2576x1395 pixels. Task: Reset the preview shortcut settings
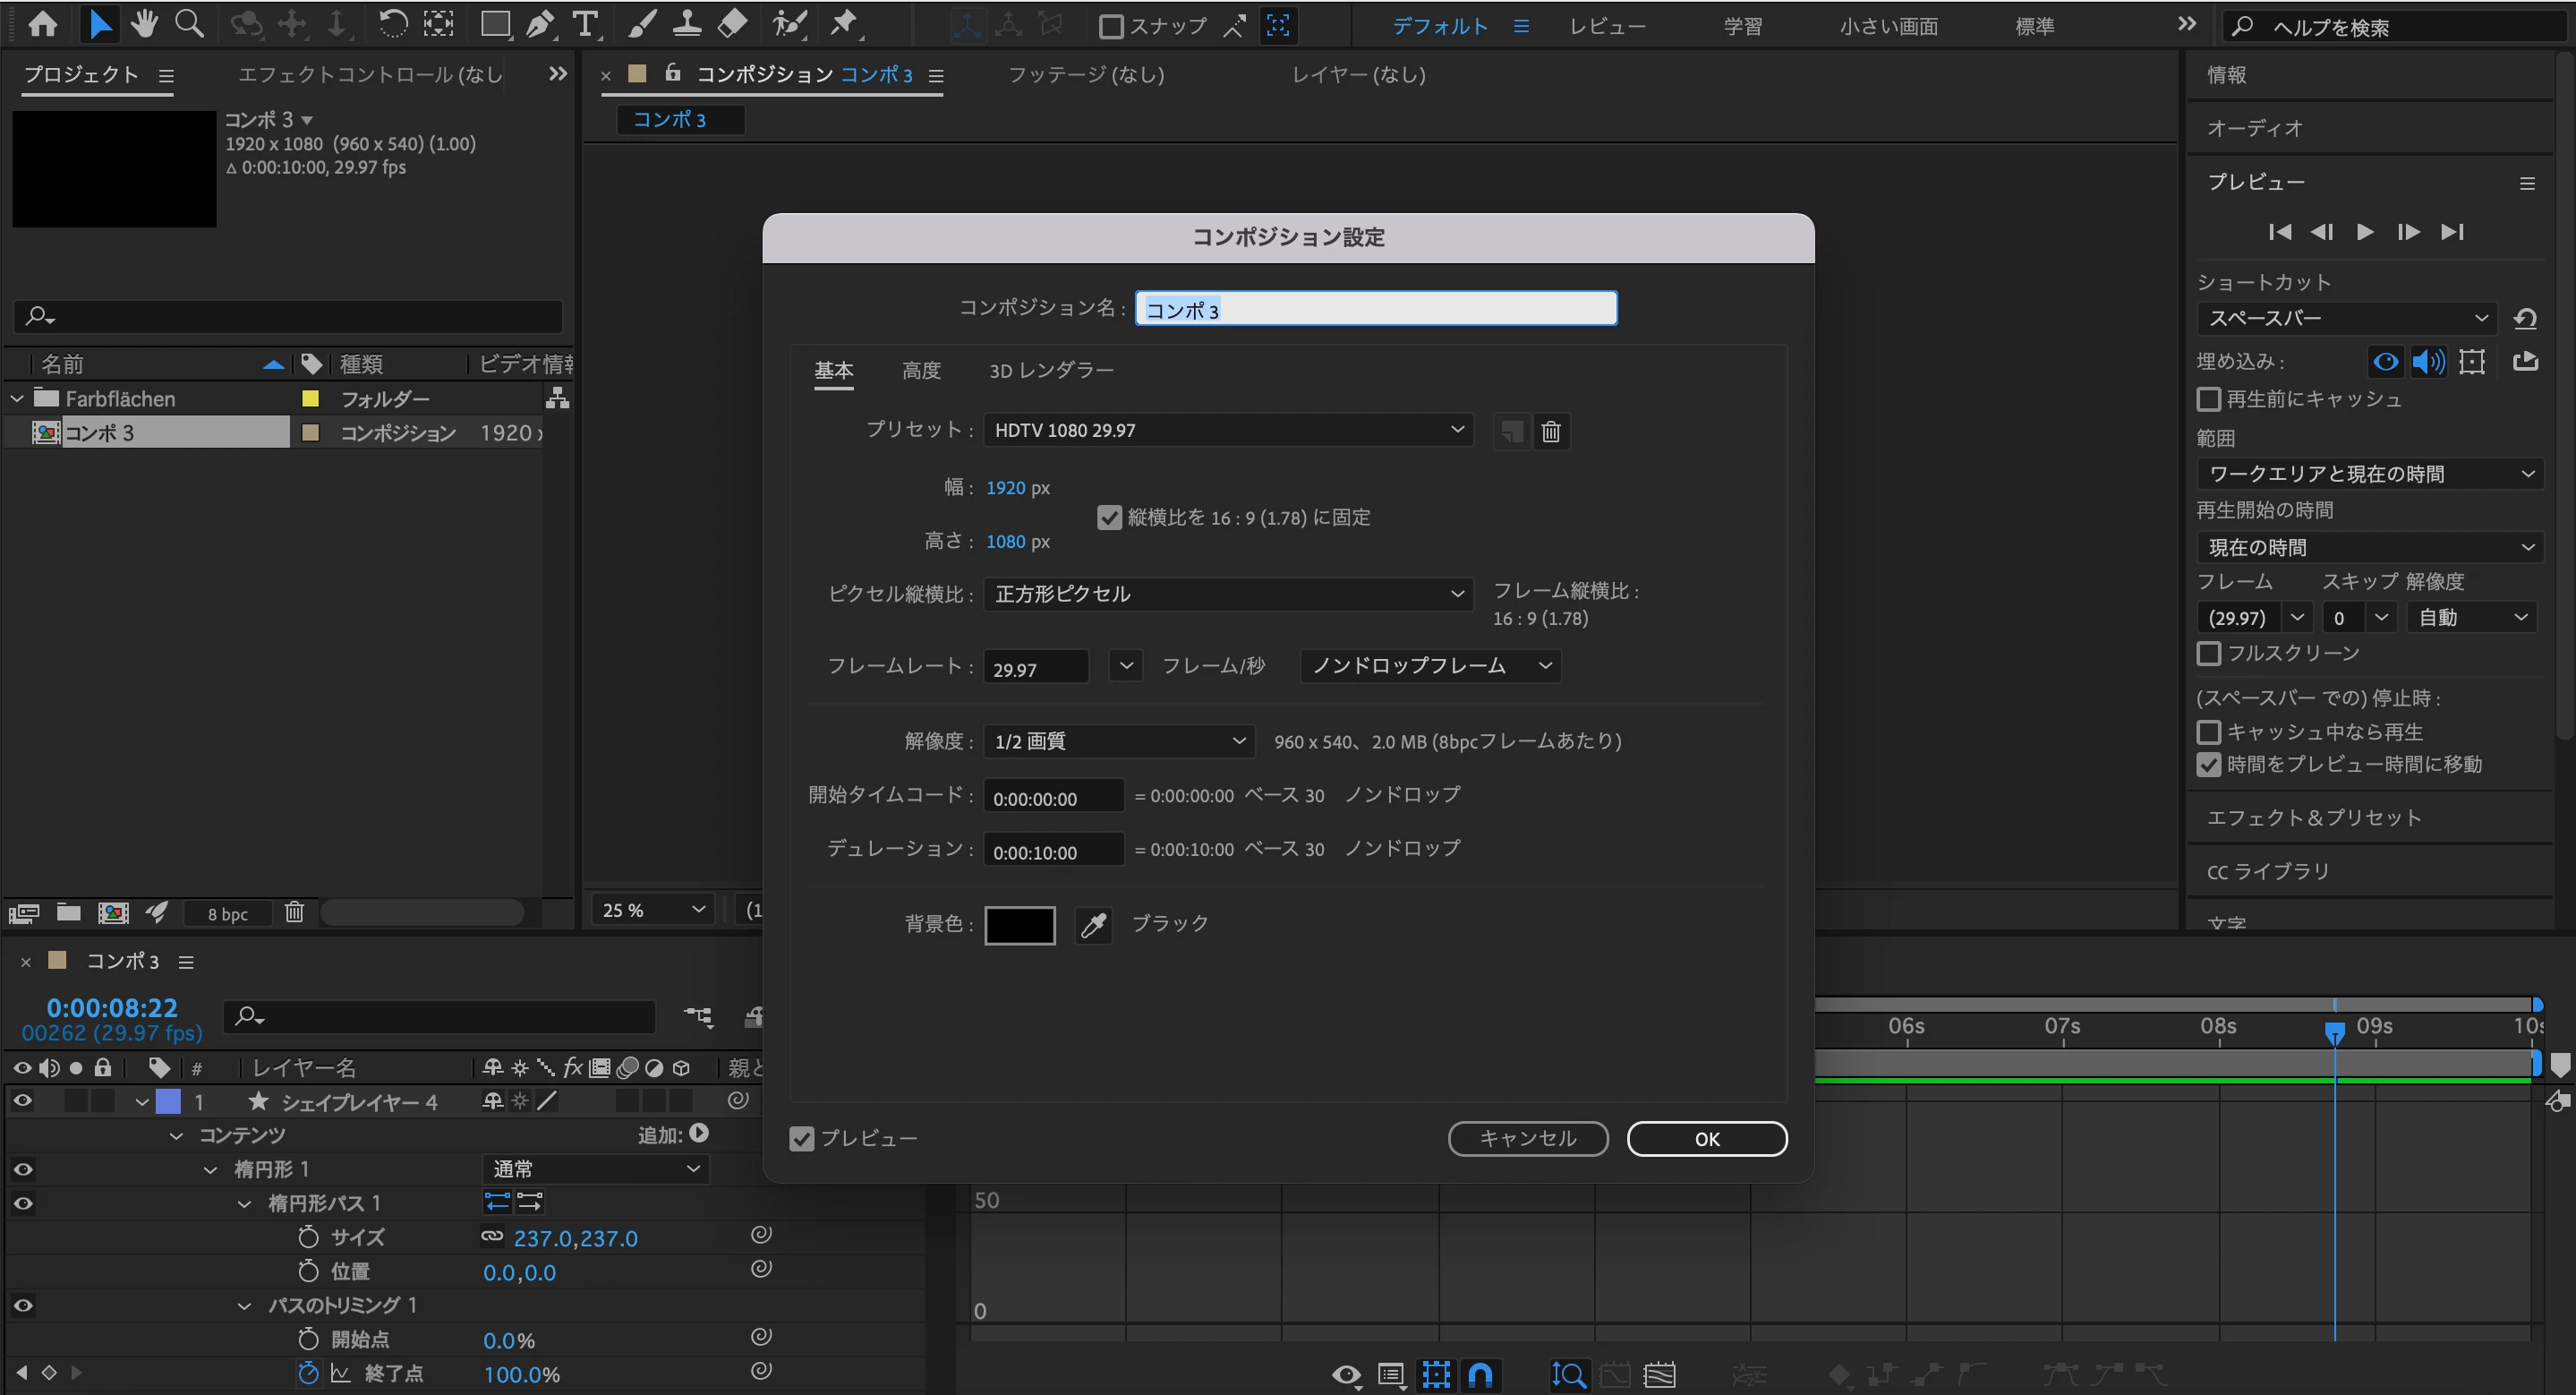click(2525, 319)
